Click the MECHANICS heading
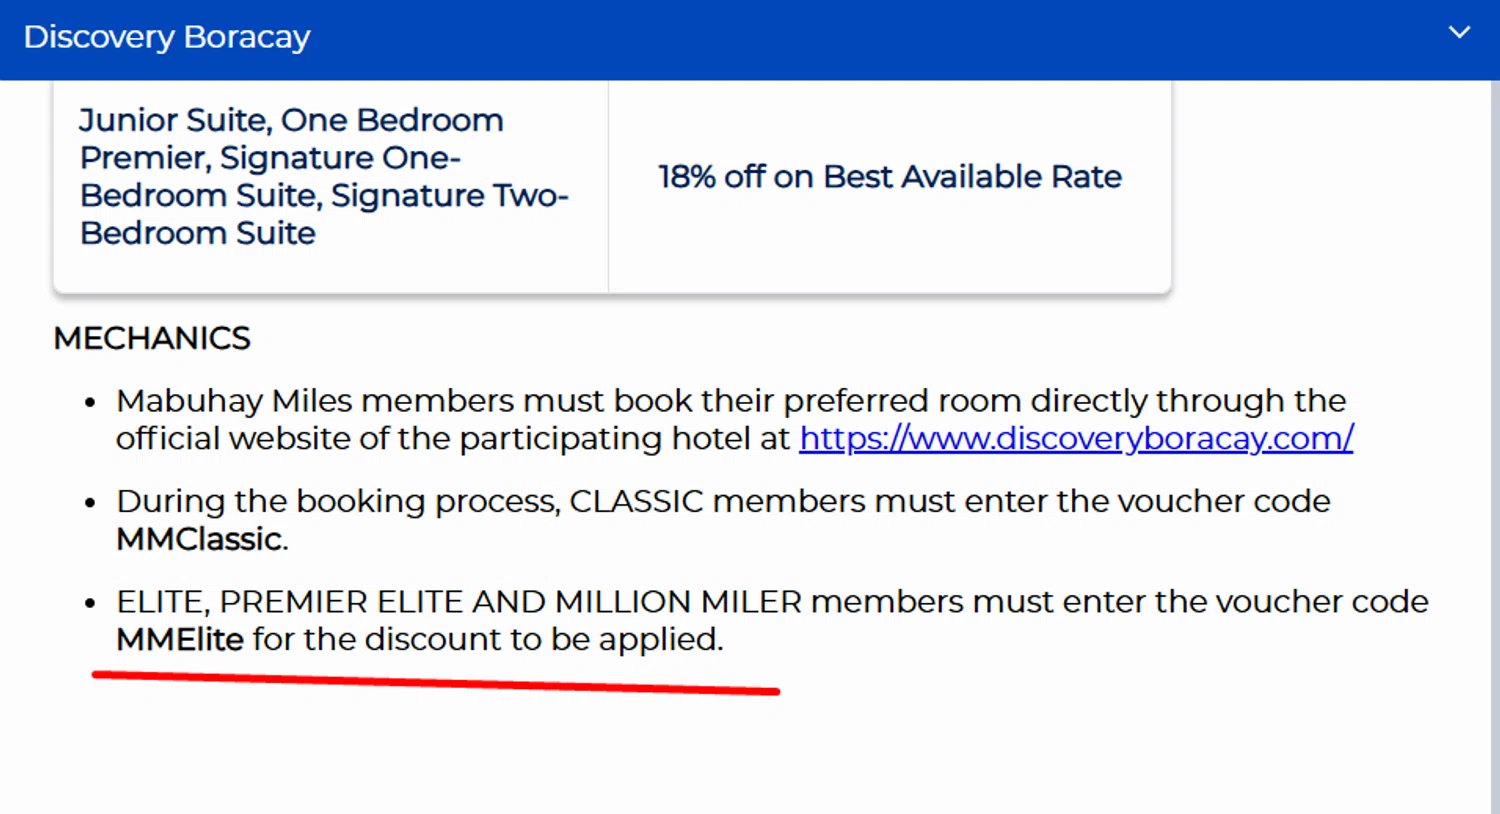The width and height of the screenshot is (1500, 814). 152,338
